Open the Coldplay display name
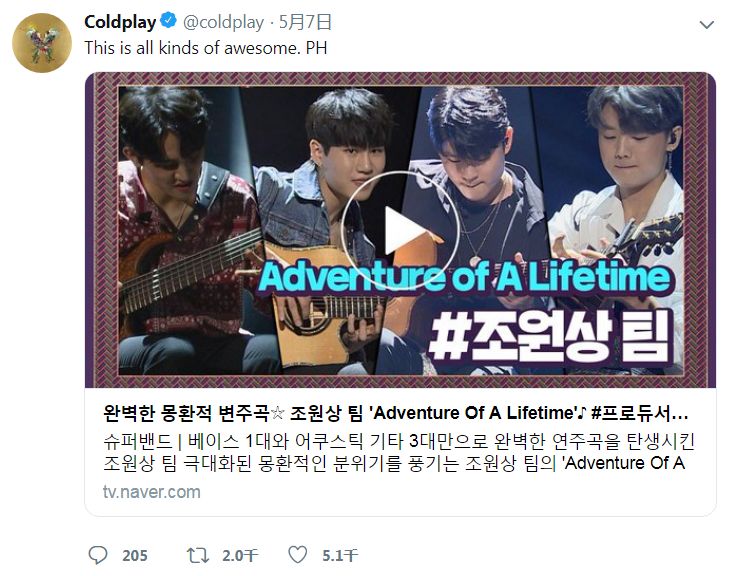Image resolution: width=729 pixels, height=576 pixels. tap(120, 22)
